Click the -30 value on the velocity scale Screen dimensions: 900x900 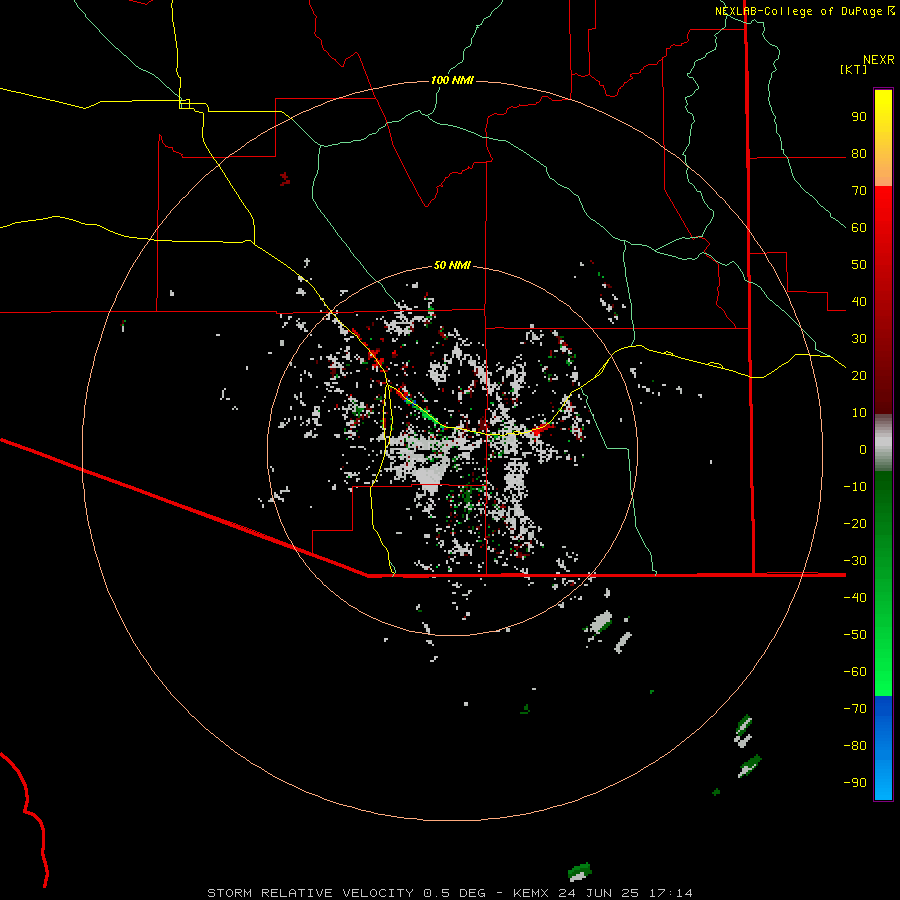[x=855, y=561]
